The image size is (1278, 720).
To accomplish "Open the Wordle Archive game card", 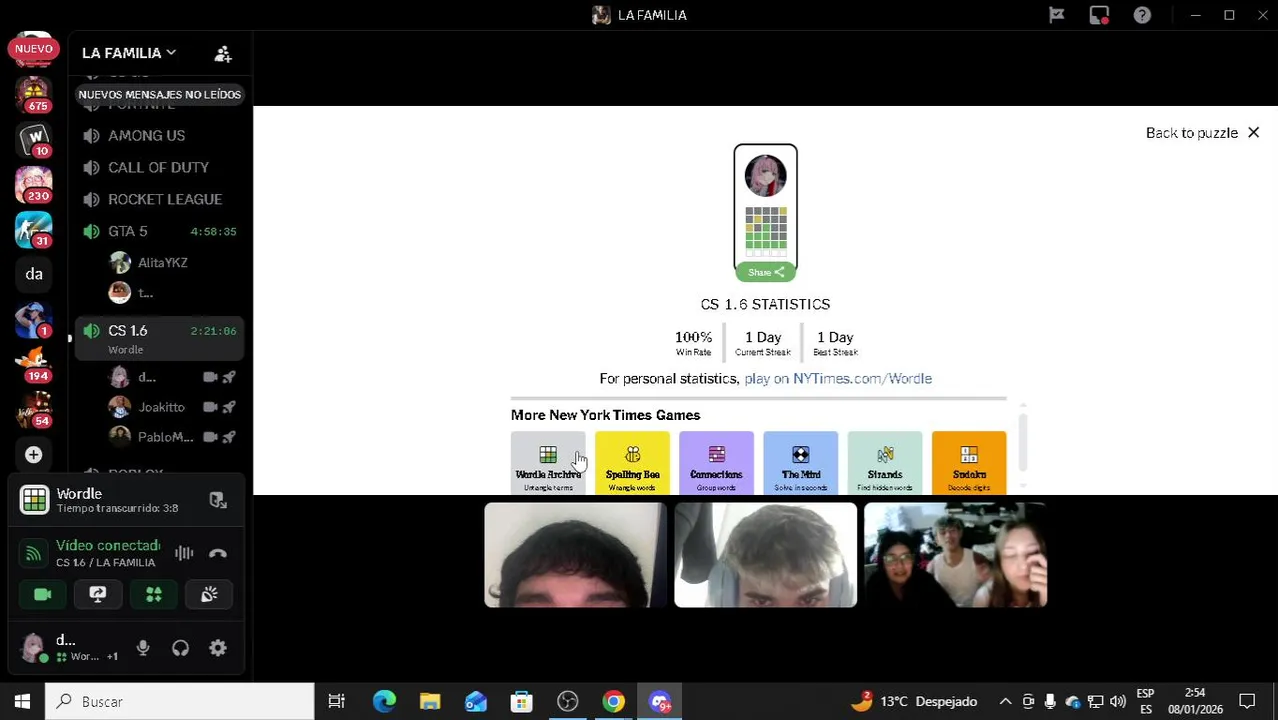I will 548,463.
